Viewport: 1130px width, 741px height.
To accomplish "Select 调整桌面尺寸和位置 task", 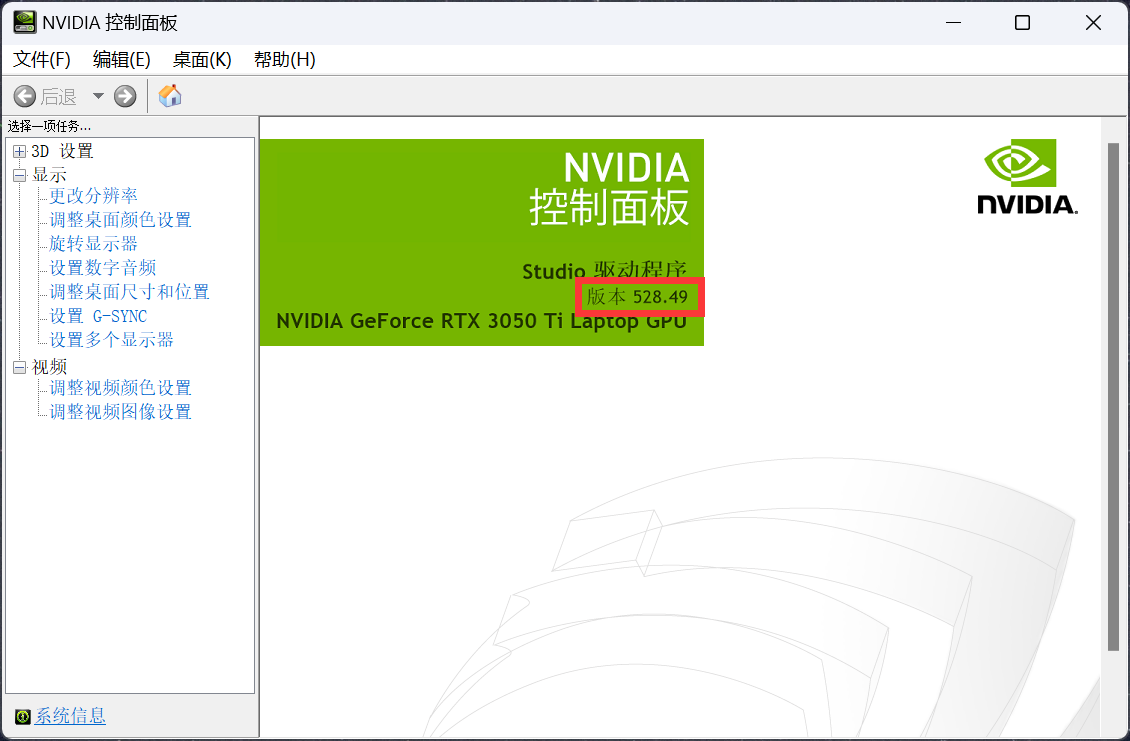I will pyautogui.click(x=130, y=292).
